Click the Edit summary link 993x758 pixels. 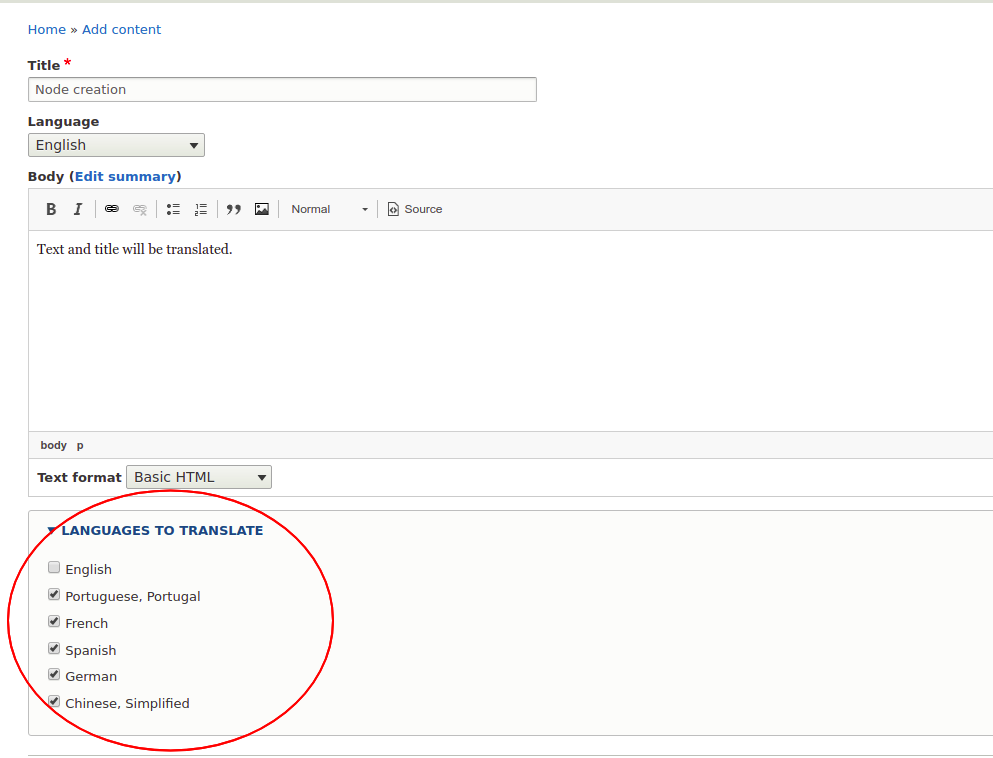[x=125, y=177]
